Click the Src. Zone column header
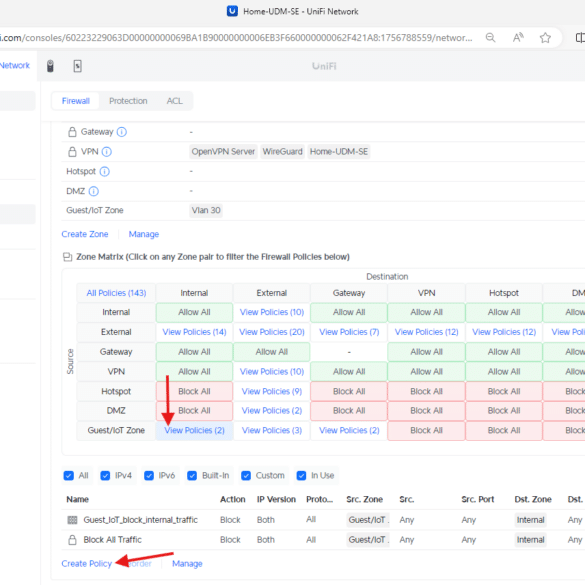Image resolution: width=585 pixels, height=585 pixels. click(365, 500)
